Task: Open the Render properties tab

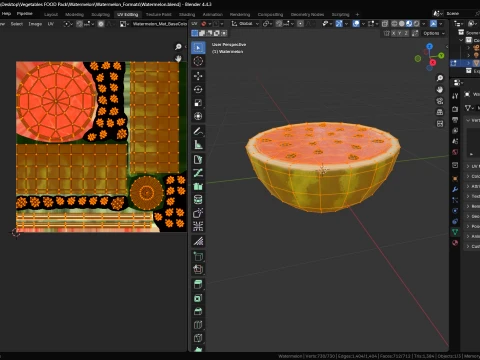Action: [455, 109]
